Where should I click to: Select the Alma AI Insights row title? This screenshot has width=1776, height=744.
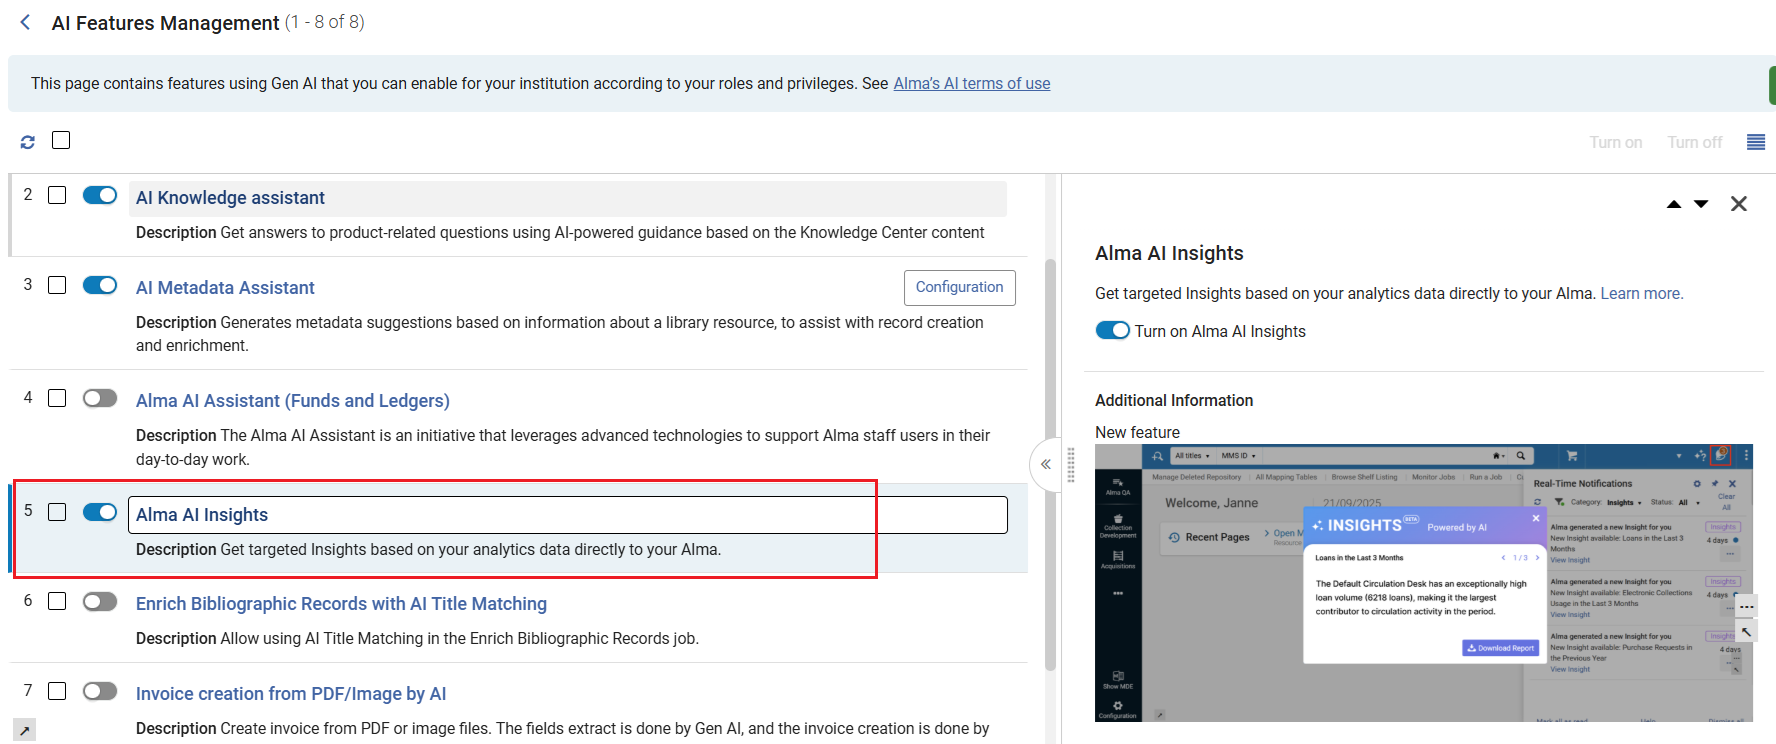tap(202, 515)
